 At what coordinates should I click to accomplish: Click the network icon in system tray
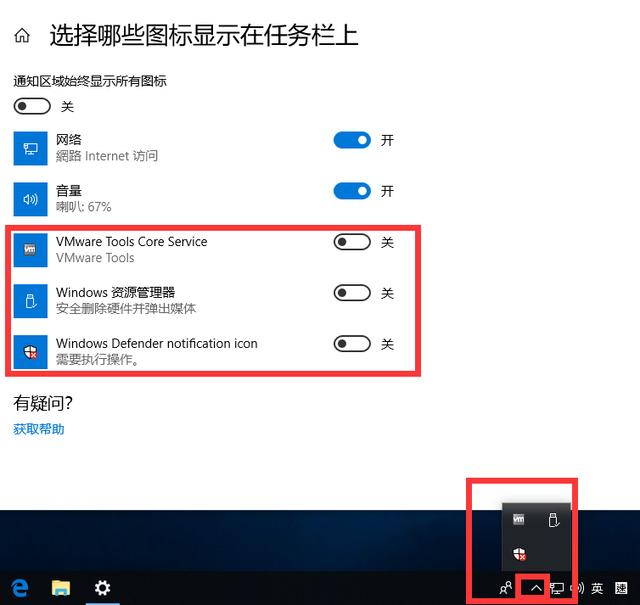point(557,588)
